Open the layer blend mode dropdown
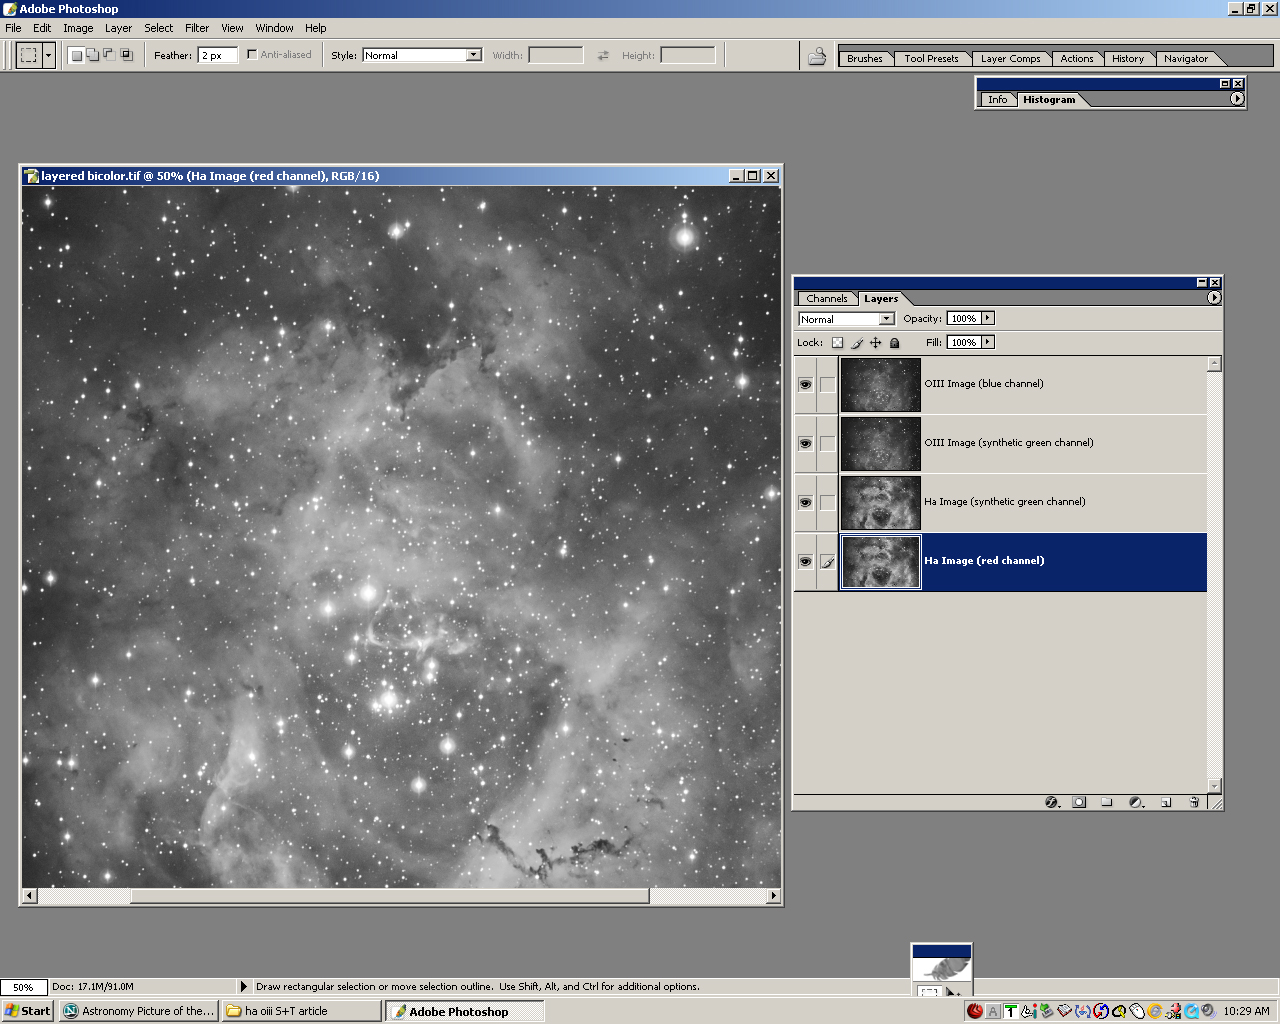 pos(886,319)
